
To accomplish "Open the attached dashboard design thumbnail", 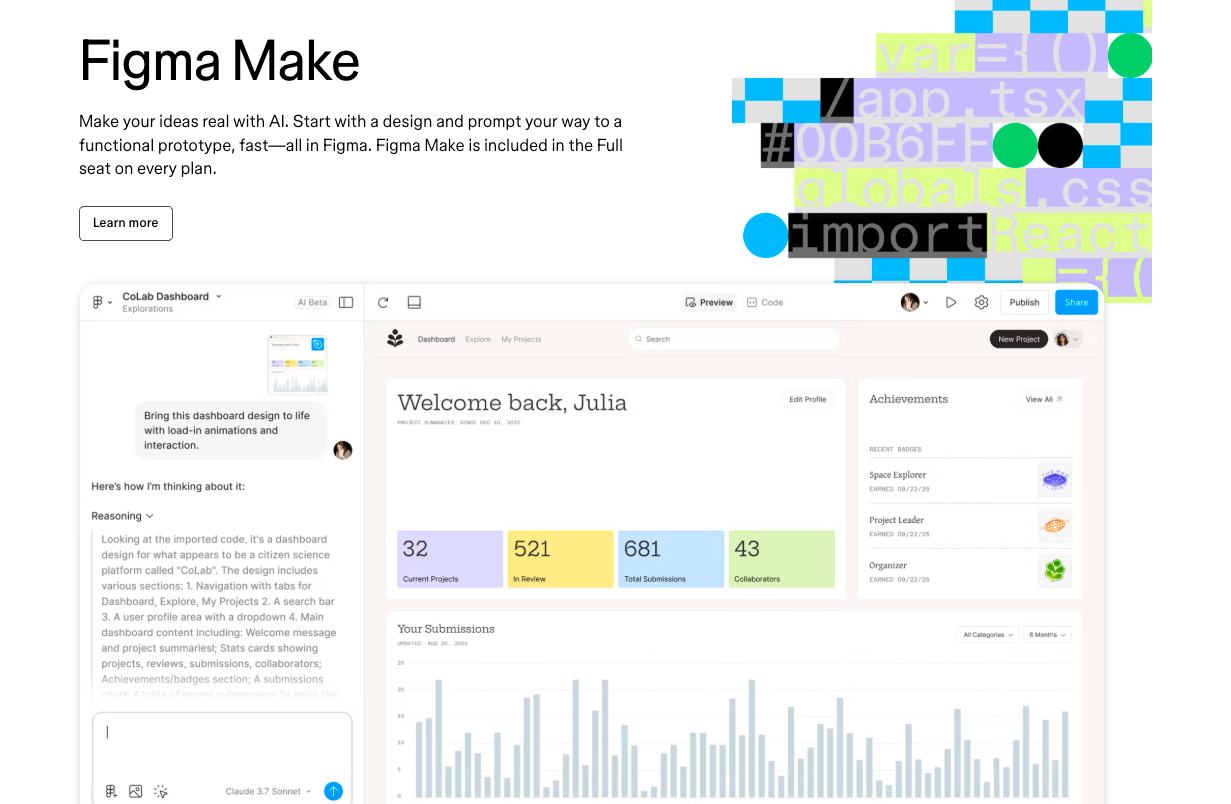I will click(x=297, y=364).
